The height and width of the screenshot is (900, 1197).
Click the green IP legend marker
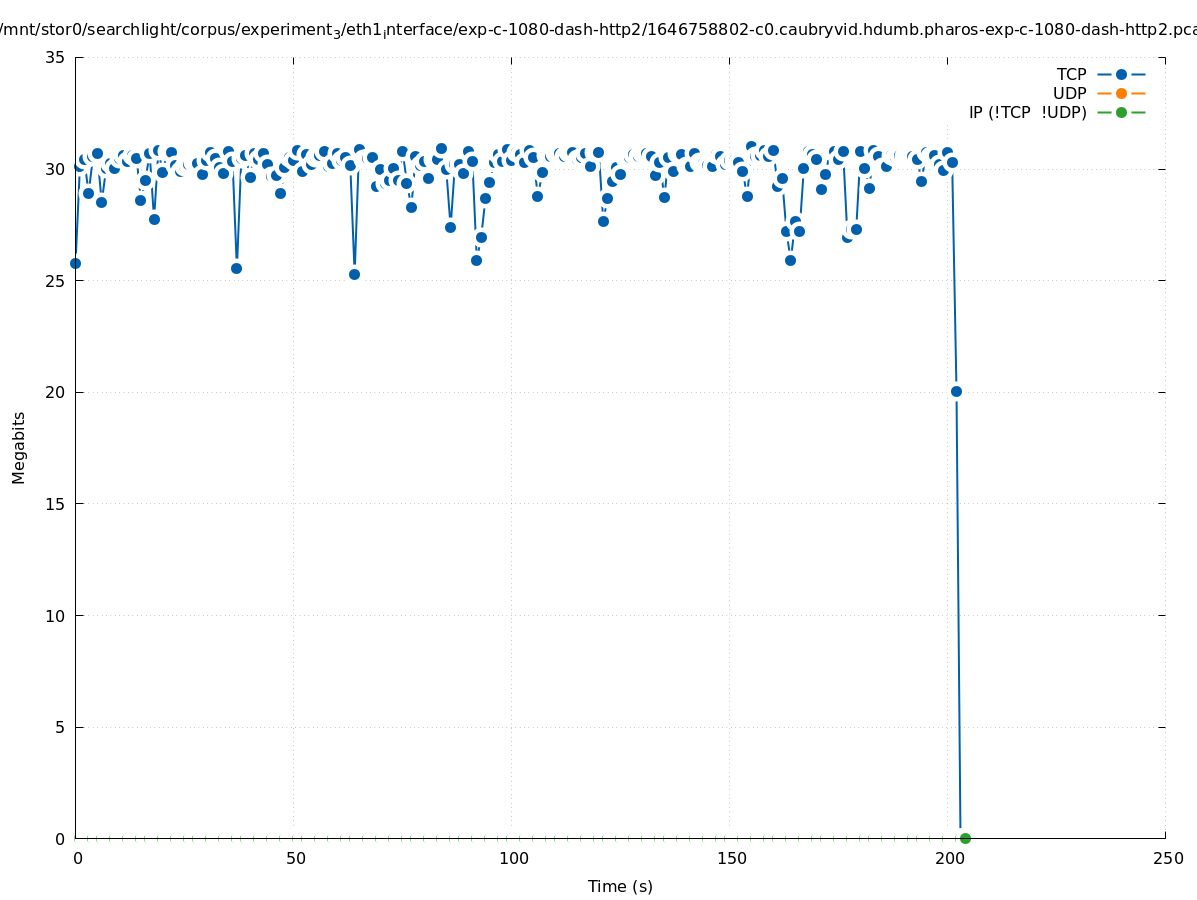pyautogui.click(x=1121, y=112)
